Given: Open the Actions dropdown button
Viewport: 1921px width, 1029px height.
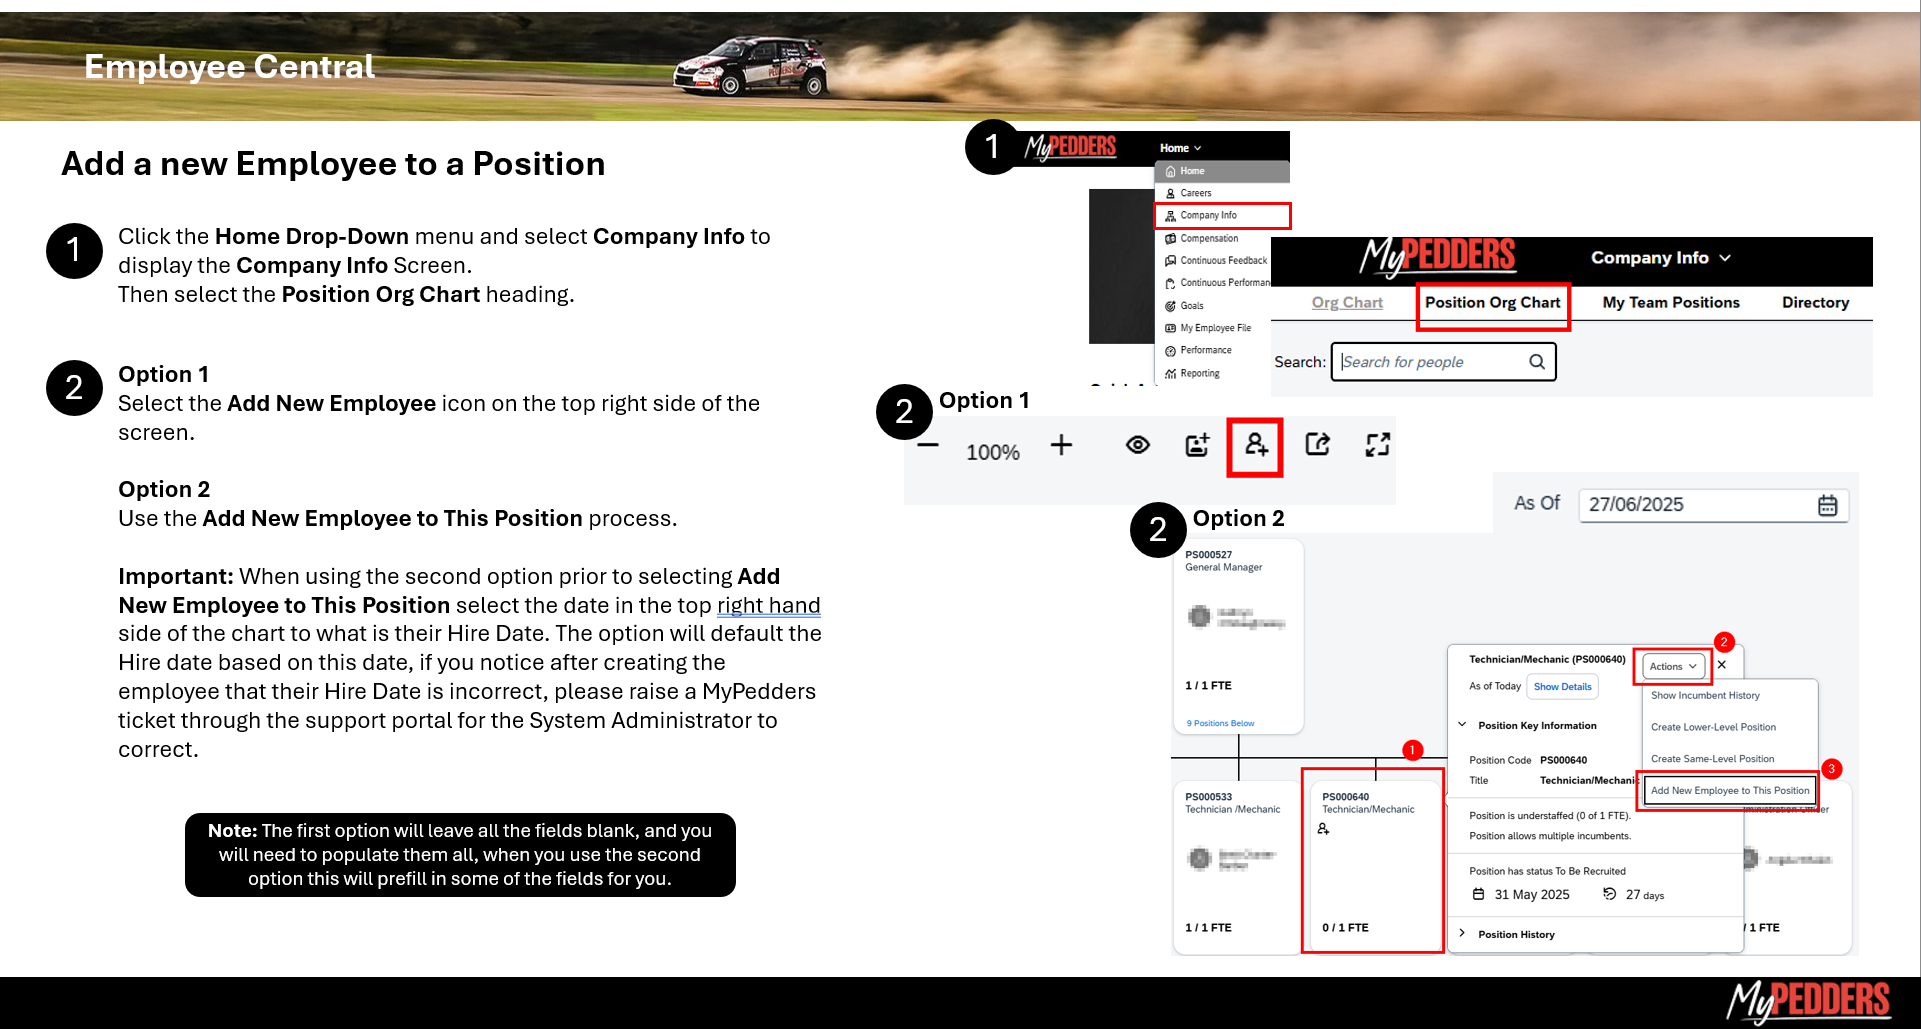Looking at the screenshot, I should click(1673, 666).
